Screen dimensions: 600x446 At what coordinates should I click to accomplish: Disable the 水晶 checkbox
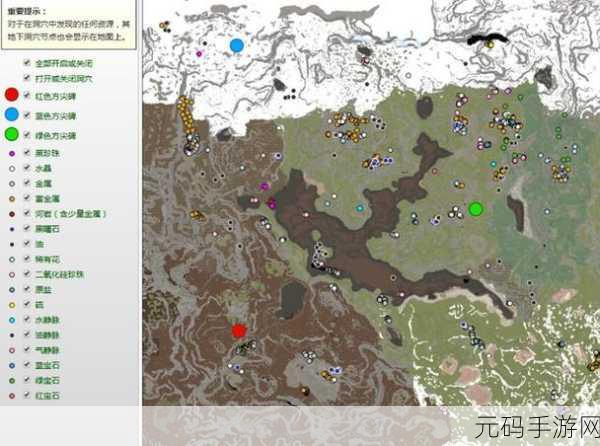click(27, 168)
